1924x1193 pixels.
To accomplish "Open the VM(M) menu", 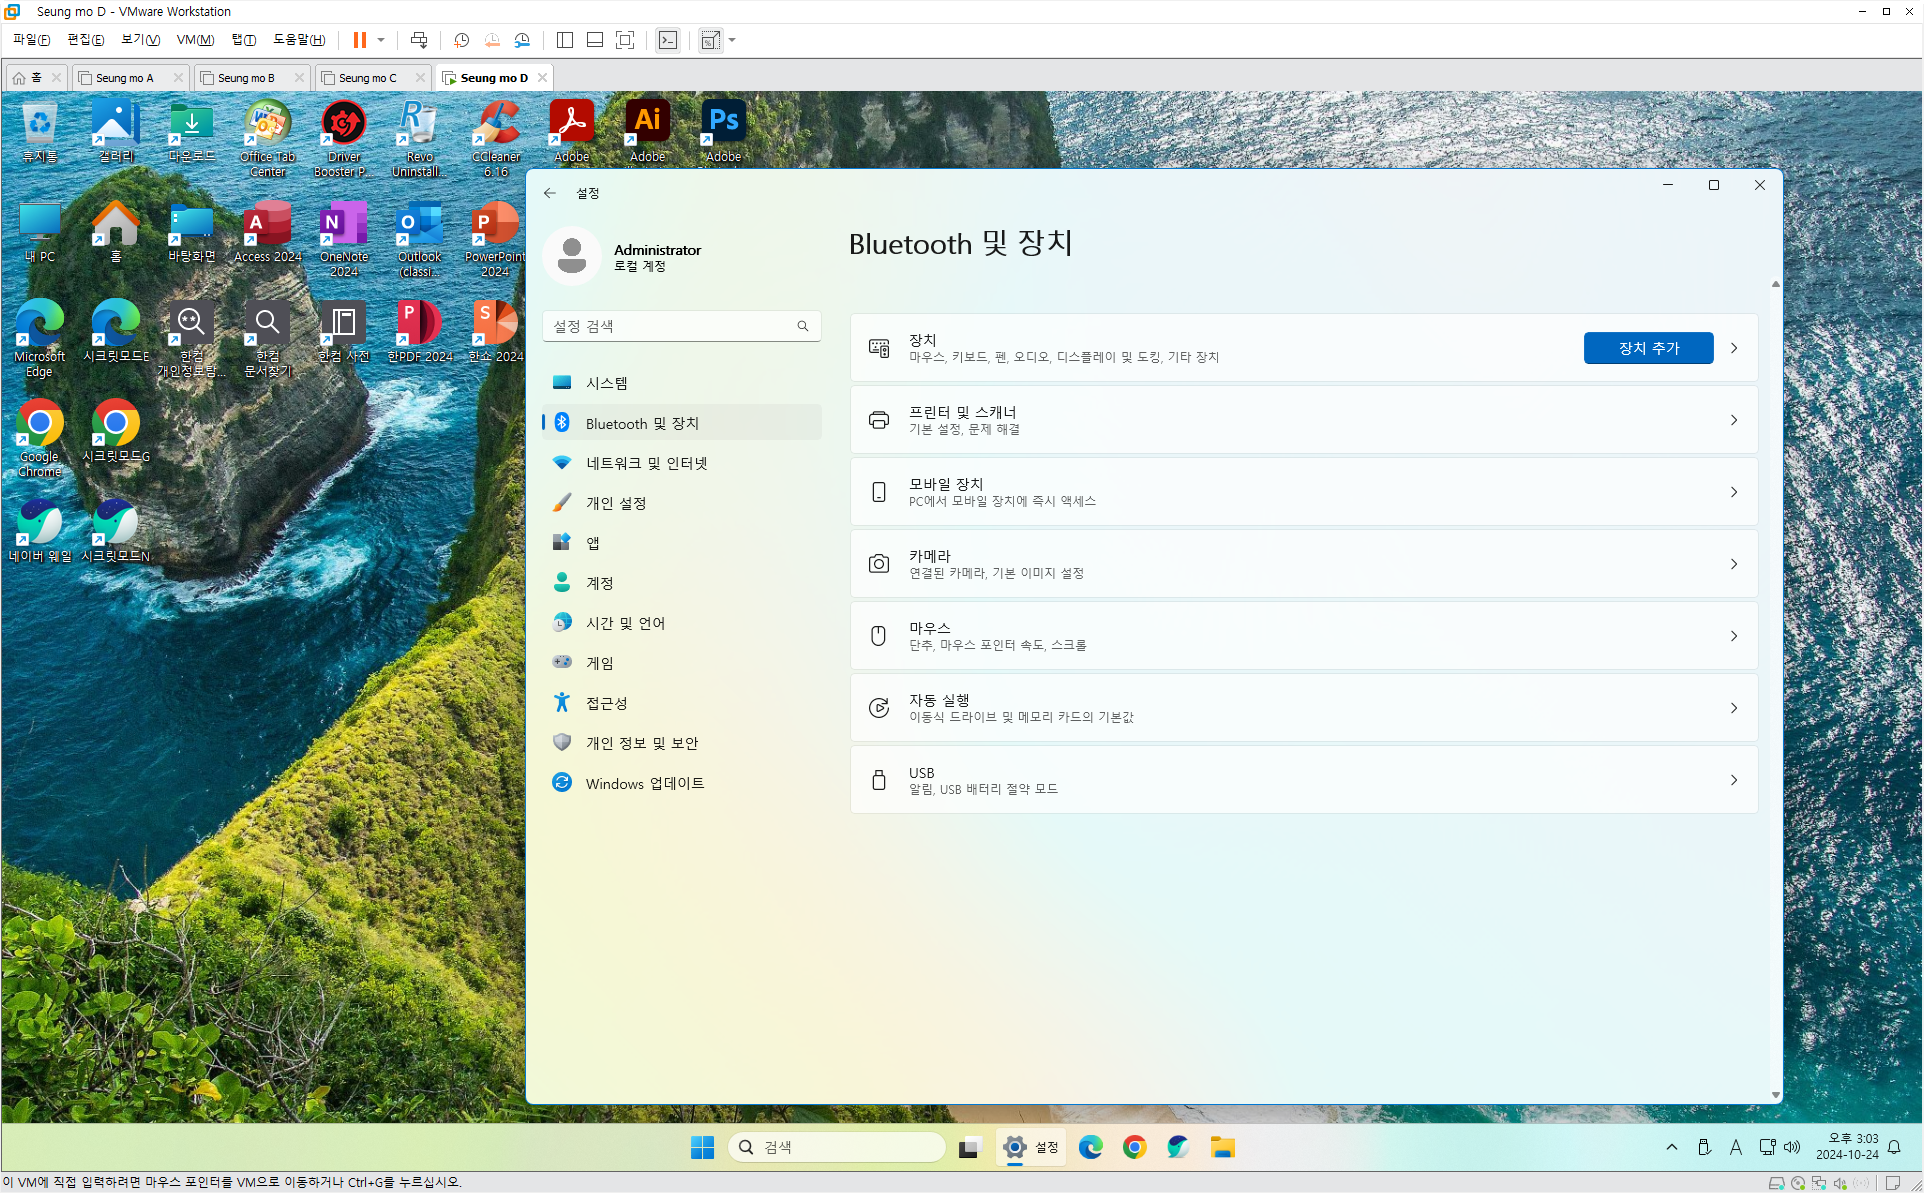I will pyautogui.click(x=195, y=40).
